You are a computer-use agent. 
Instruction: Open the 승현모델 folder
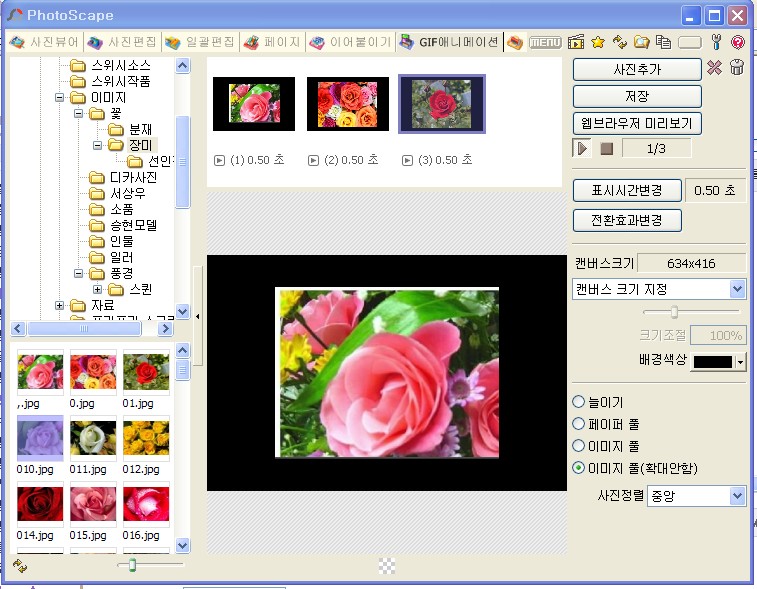(x=133, y=225)
